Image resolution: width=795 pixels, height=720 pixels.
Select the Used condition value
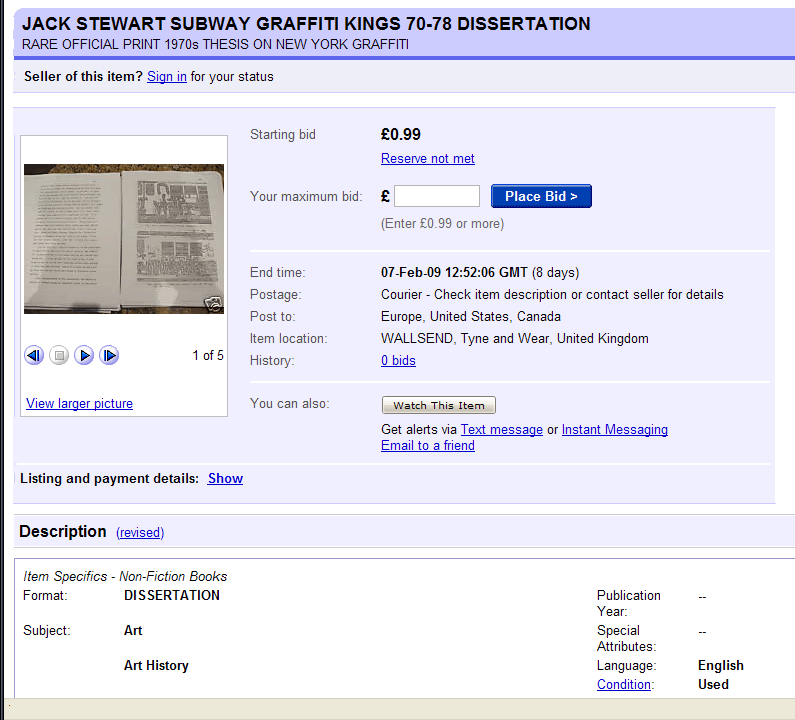pyautogui.click(x=713, y=685)
